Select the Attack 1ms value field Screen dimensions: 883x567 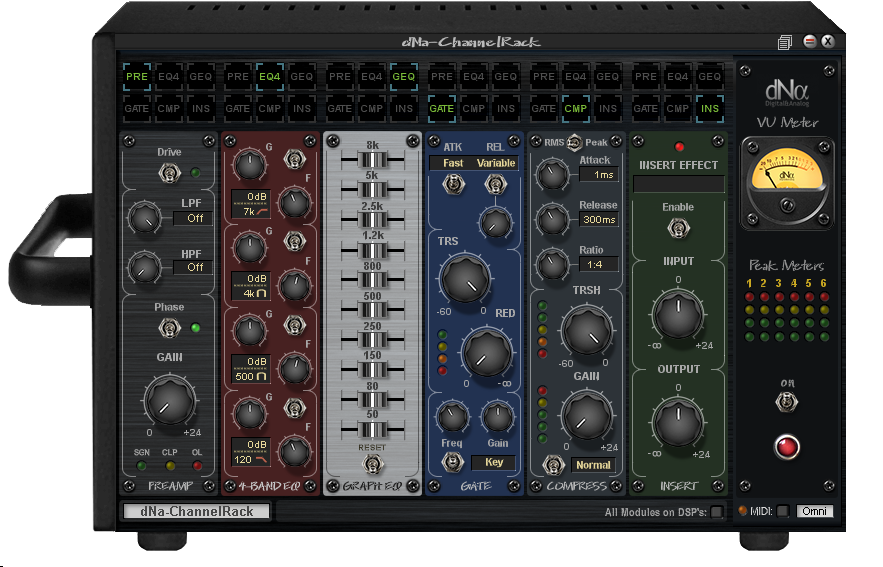[x=599, y=175]
